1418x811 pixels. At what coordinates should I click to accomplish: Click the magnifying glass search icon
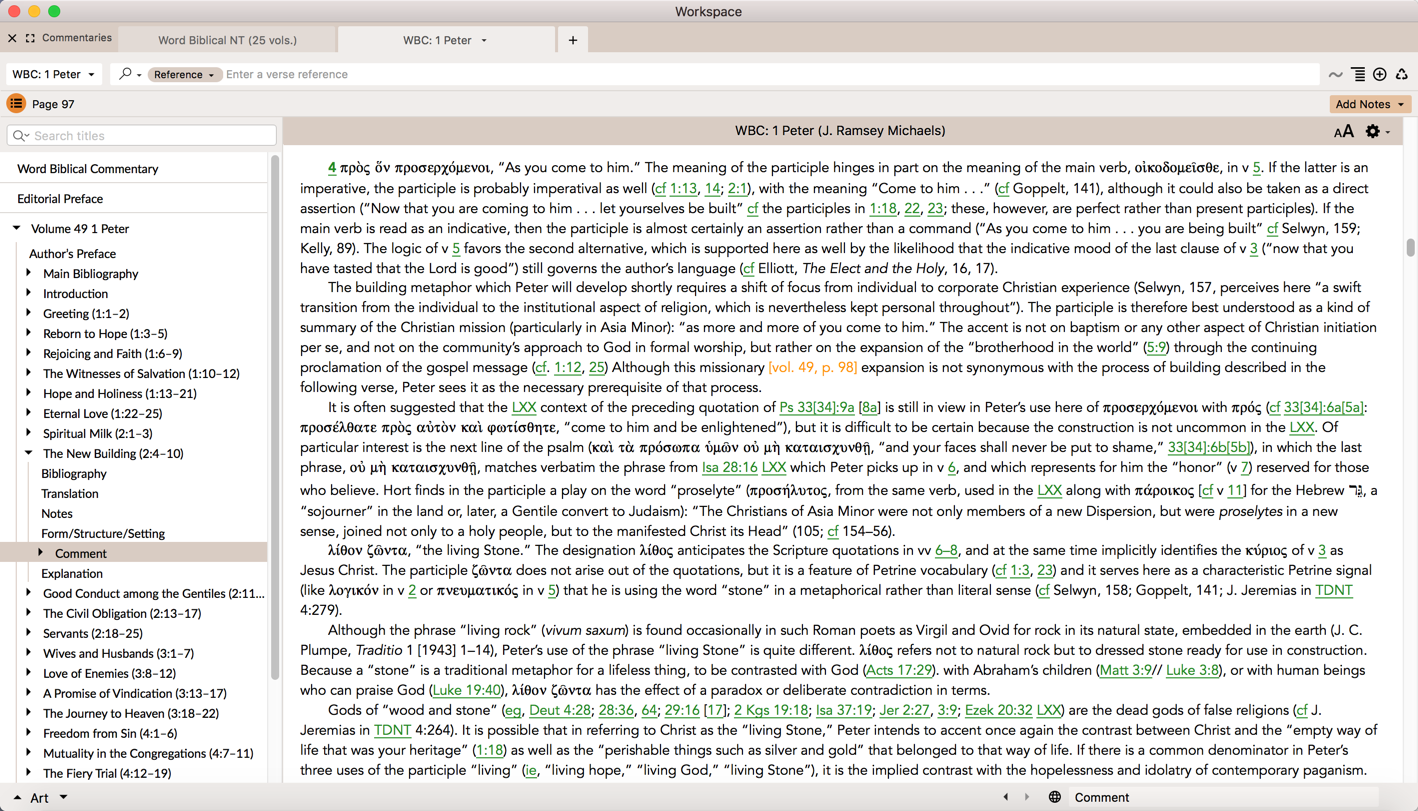click(x=126, y=74)
